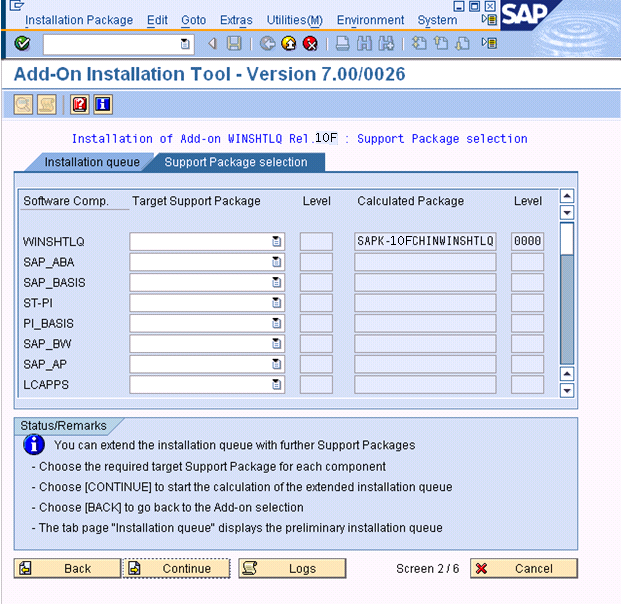This screenshot has width=621, height=604.
Task: Open SAP_AP target package value help
Action: tap(276, 364)
